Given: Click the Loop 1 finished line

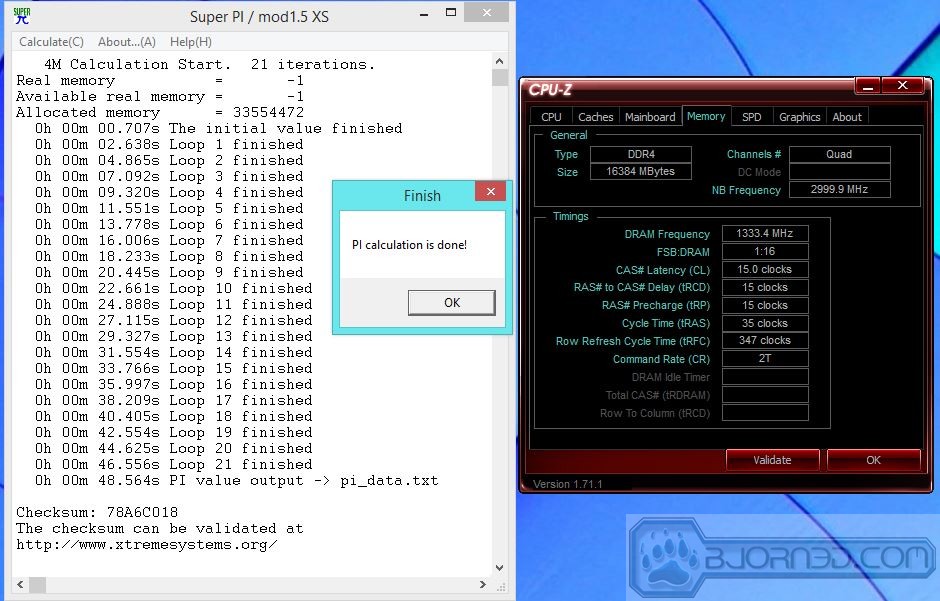Looking at the screenshot, I should point(169,145).
